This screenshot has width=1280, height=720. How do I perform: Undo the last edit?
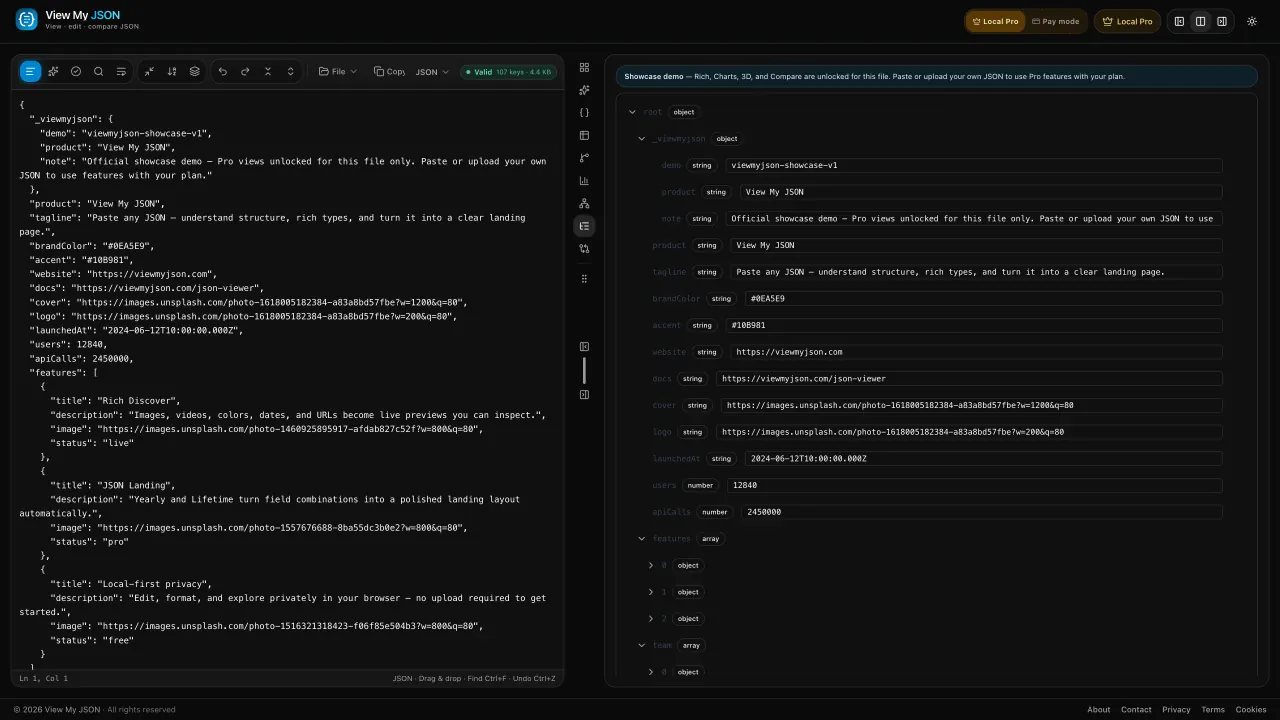[223, 71]
